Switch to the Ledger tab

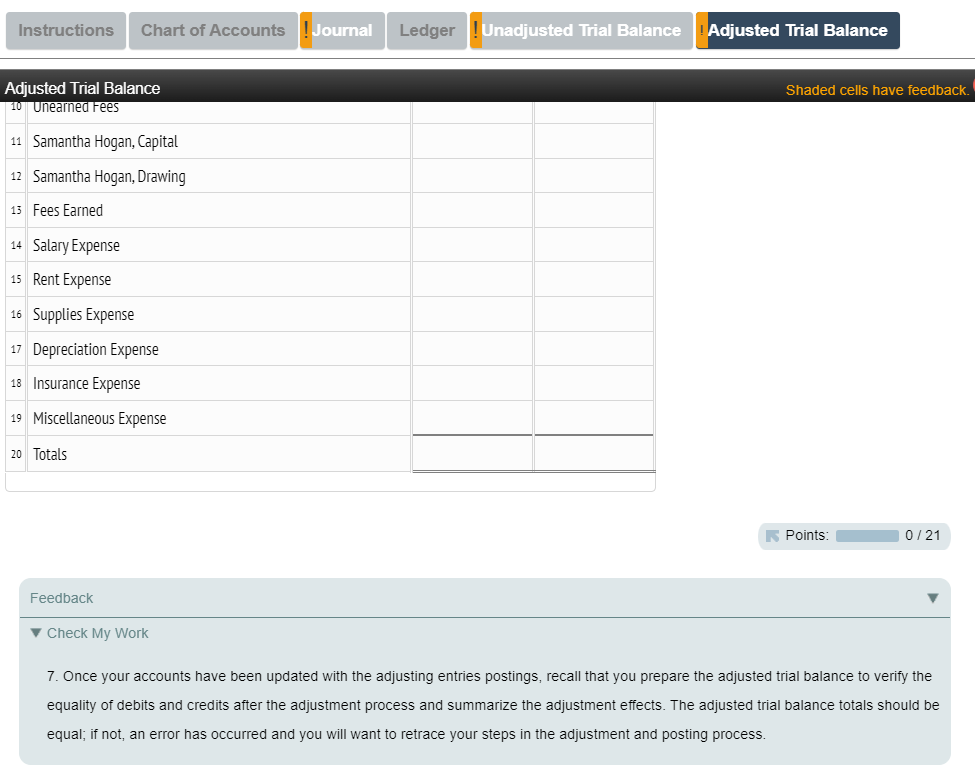tap(427, 30)
